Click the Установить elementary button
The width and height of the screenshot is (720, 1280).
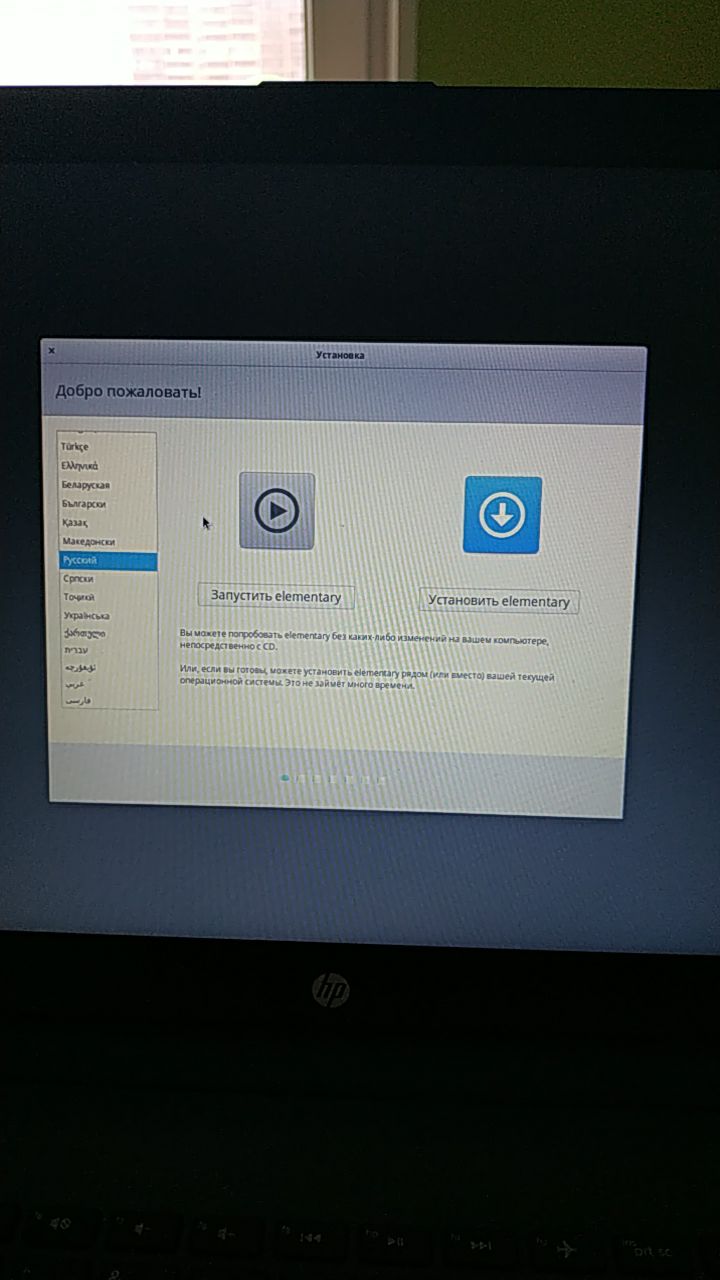point(498,601)
